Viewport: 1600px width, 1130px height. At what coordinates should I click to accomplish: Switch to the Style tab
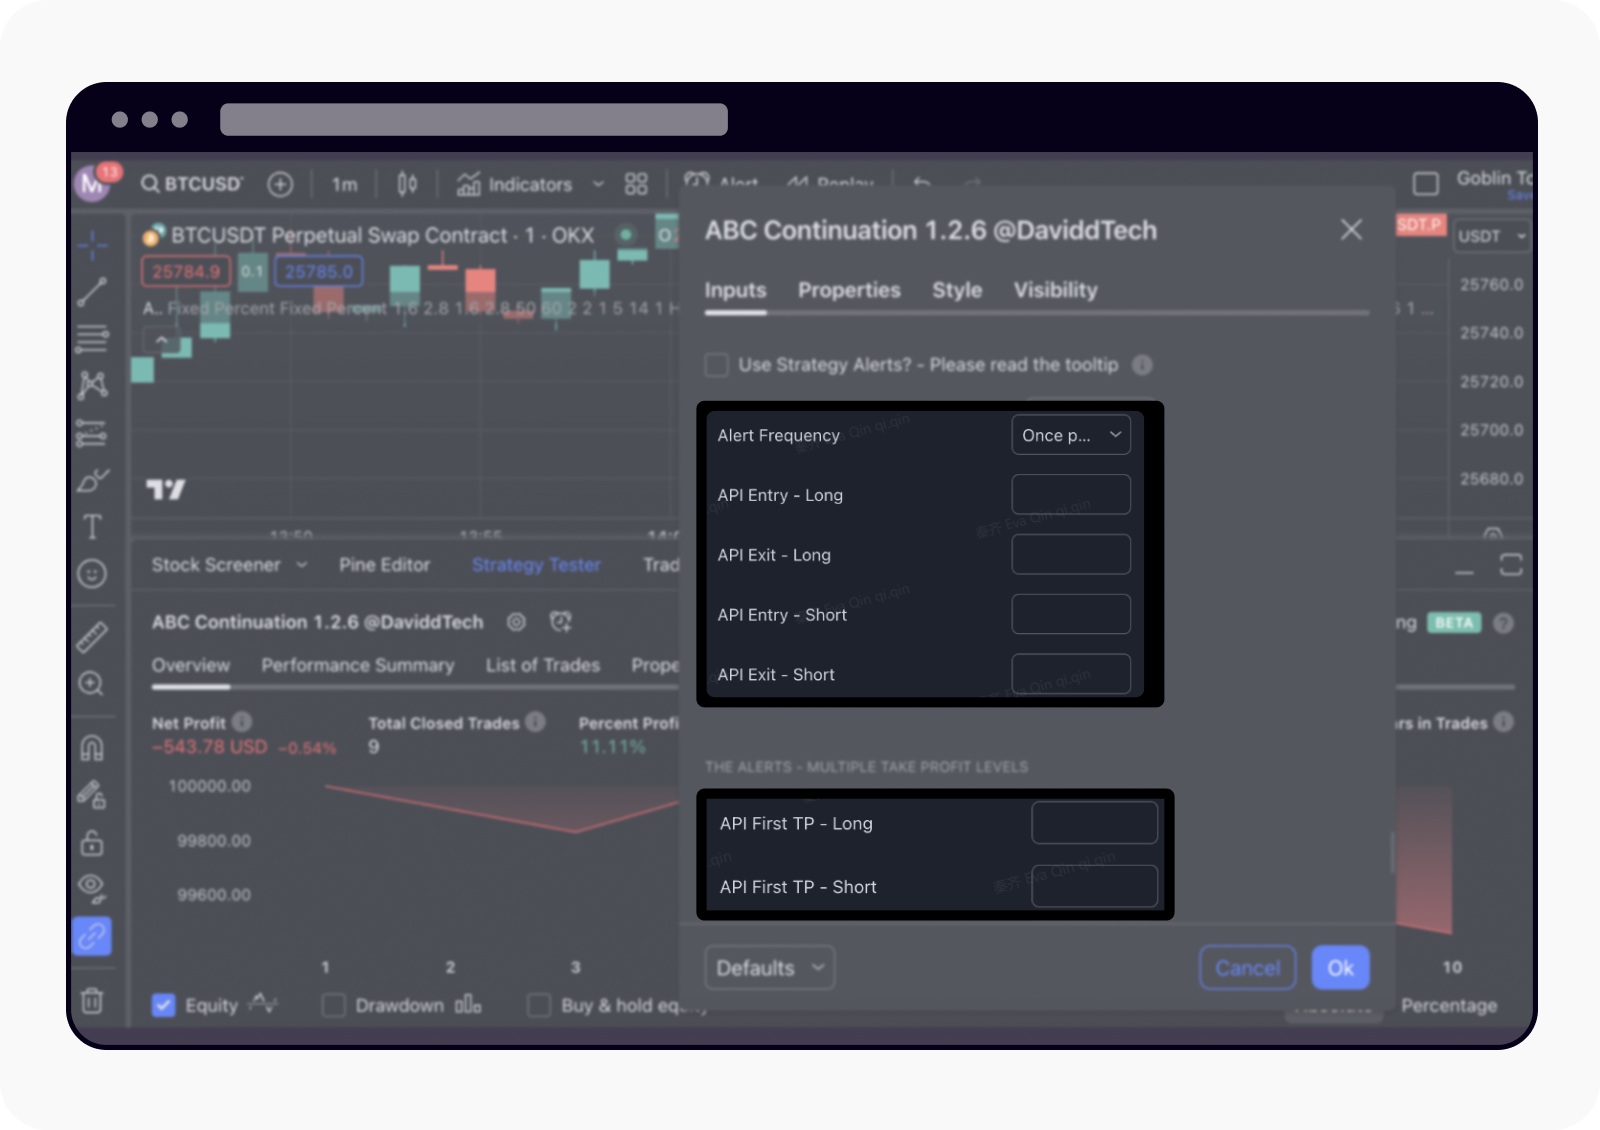point(957,290)
